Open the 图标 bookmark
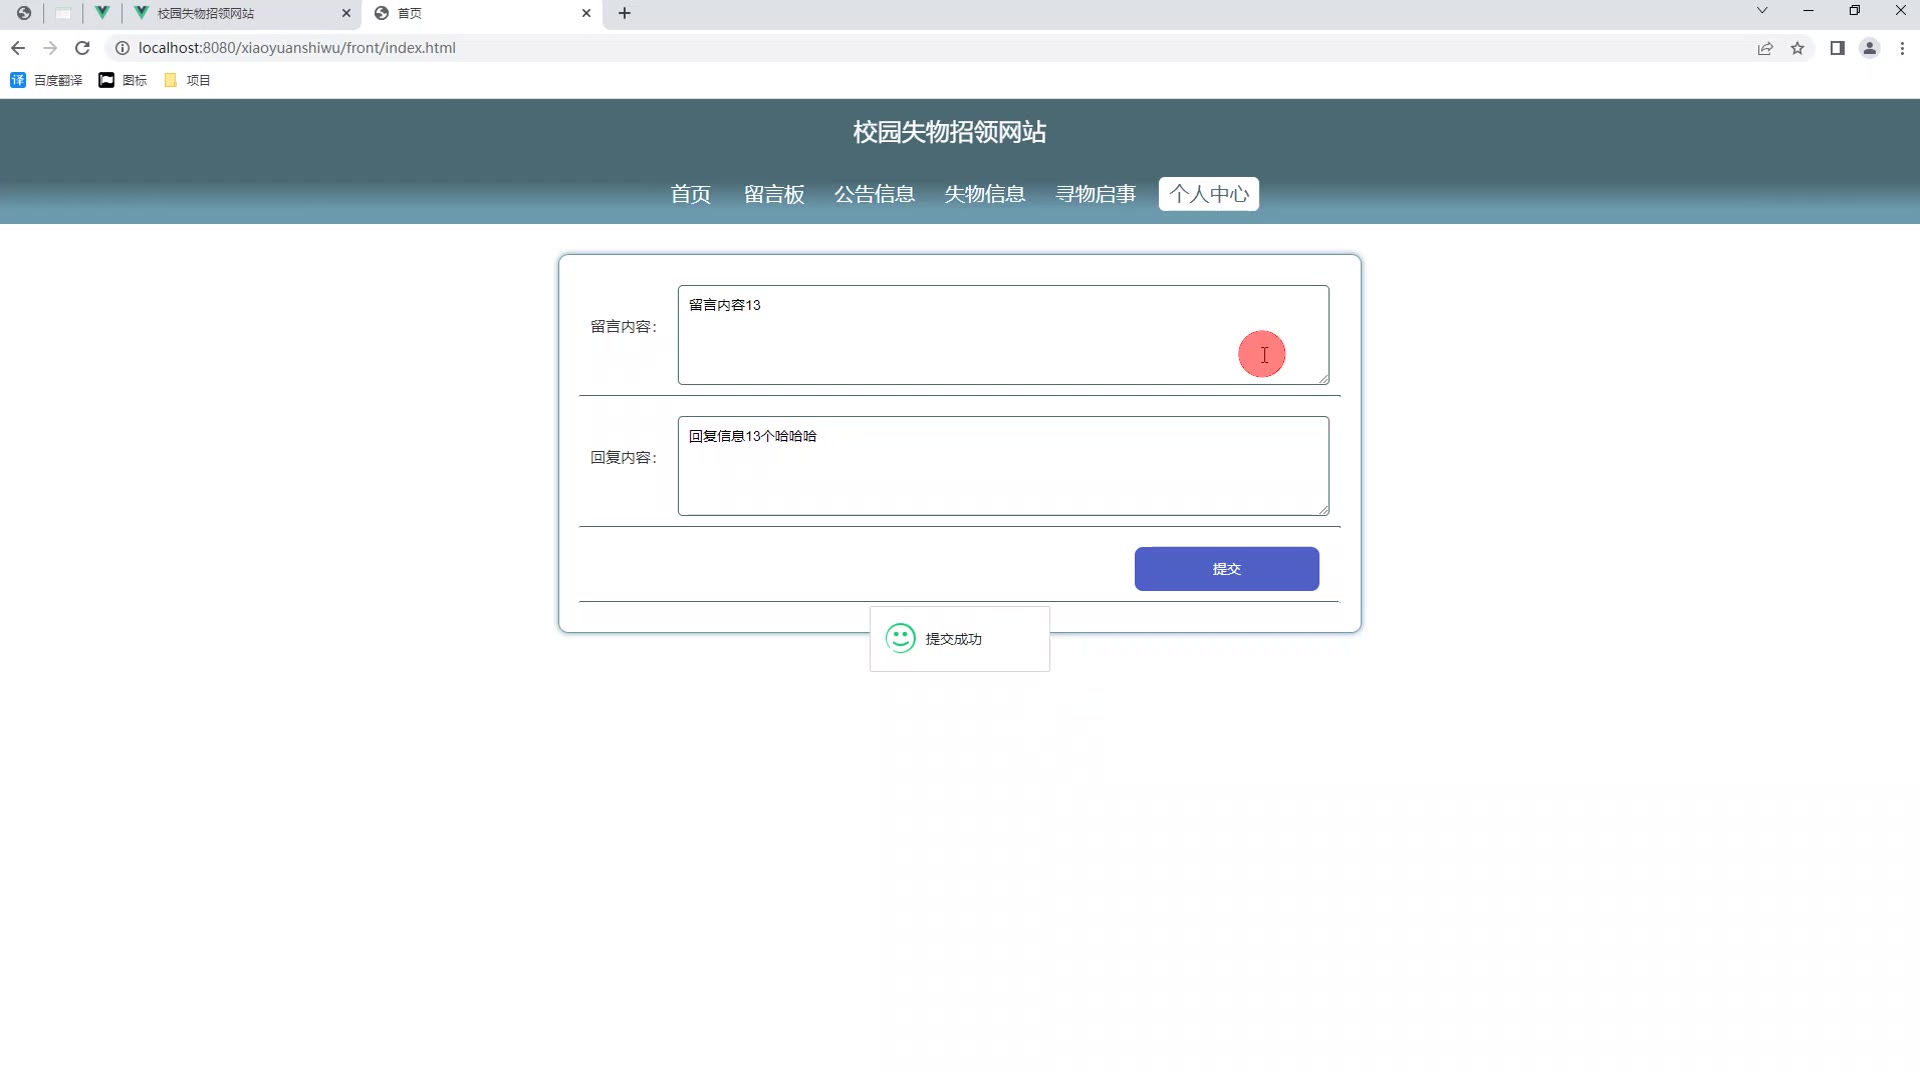The width and height of the screenshot is (1920, 1072). (x=122, y=80)
